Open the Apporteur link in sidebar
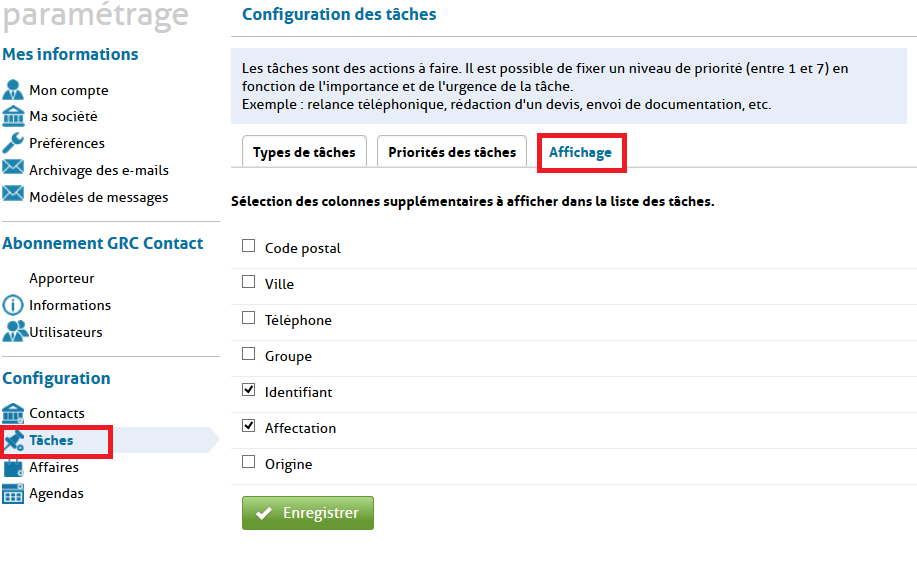917x565 pixels. coord(62,278)
